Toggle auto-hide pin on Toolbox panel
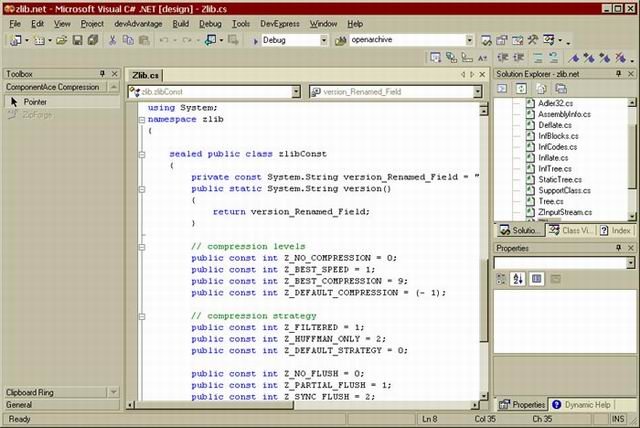The image size is (640, 428). coord(102,75)
